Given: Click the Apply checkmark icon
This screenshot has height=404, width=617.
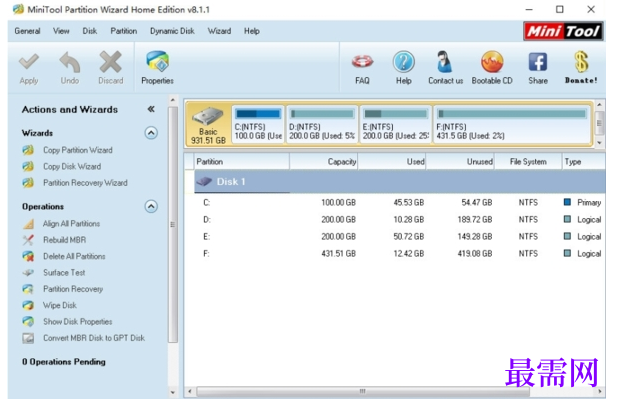Looking at the screenshot, I should [x=29, y=62].
